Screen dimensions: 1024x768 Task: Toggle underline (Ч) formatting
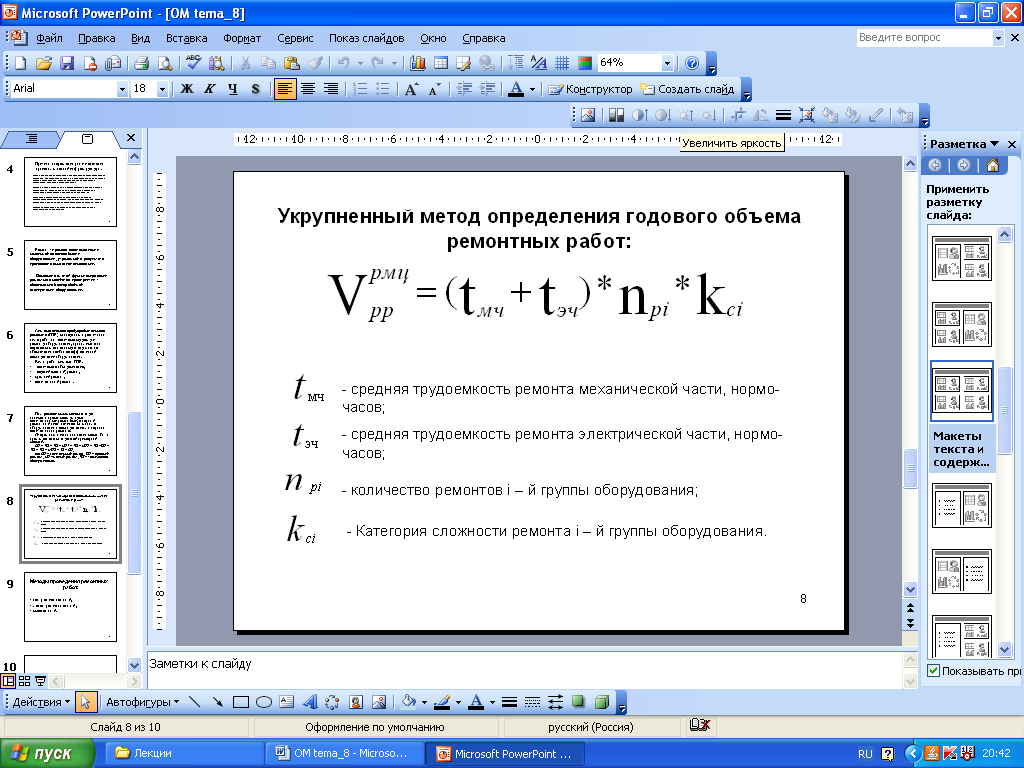coord(232,89)
